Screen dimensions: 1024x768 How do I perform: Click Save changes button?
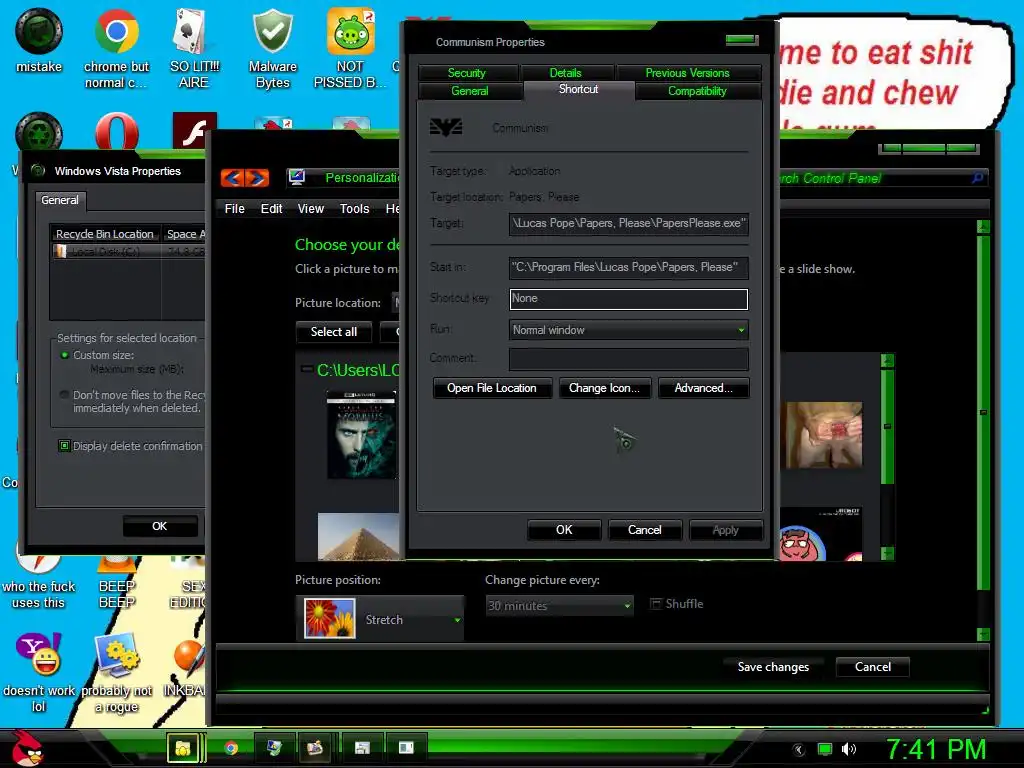click(773, 667)
